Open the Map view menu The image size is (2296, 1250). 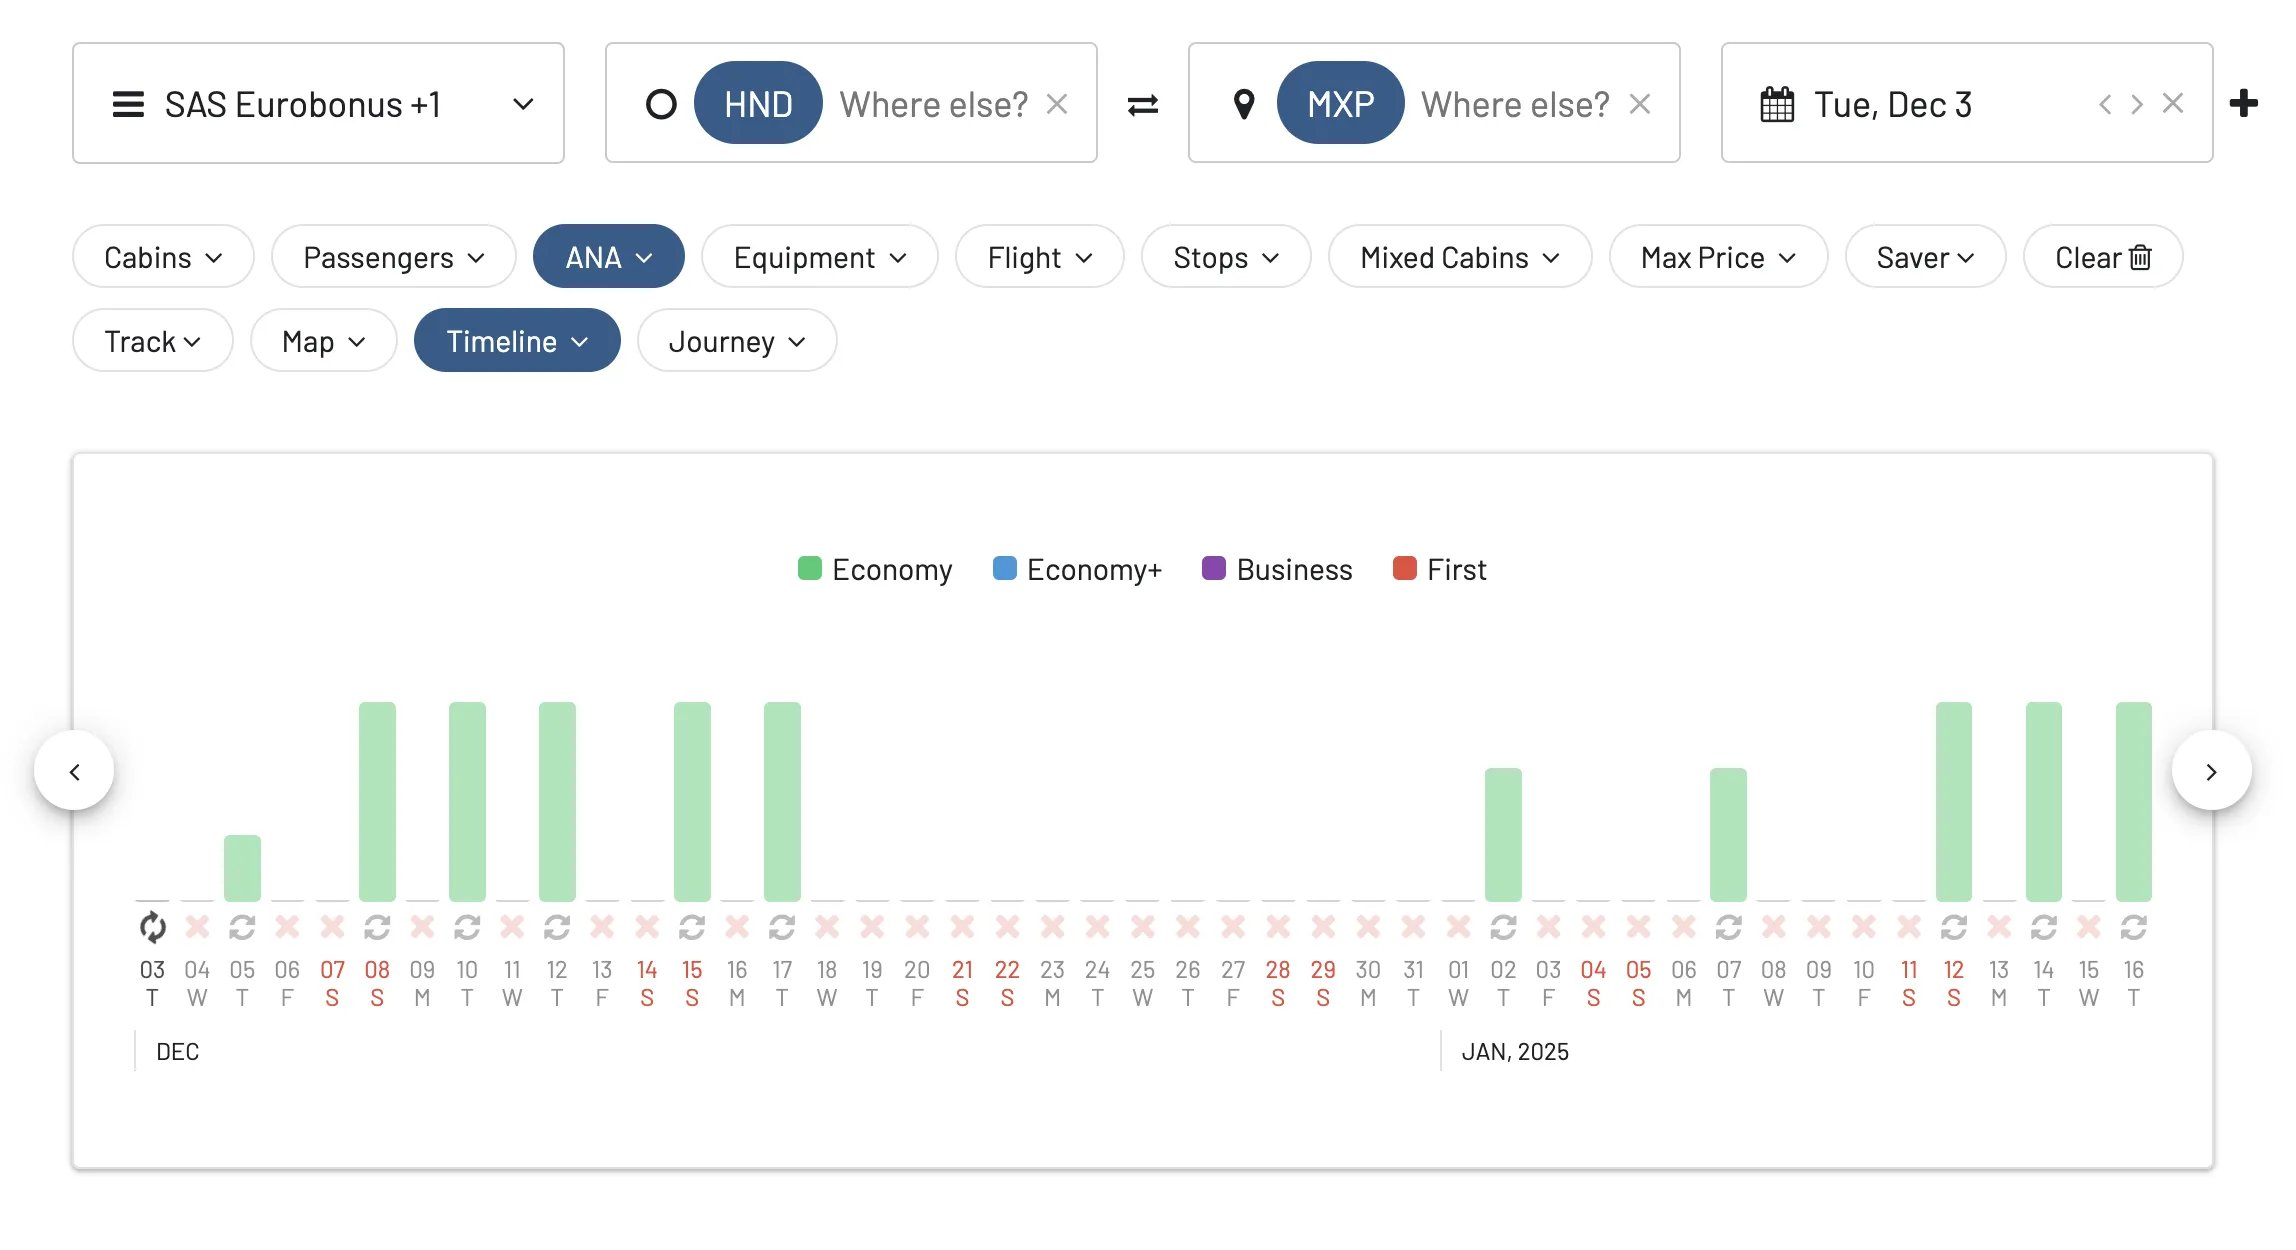pos(323,341)
